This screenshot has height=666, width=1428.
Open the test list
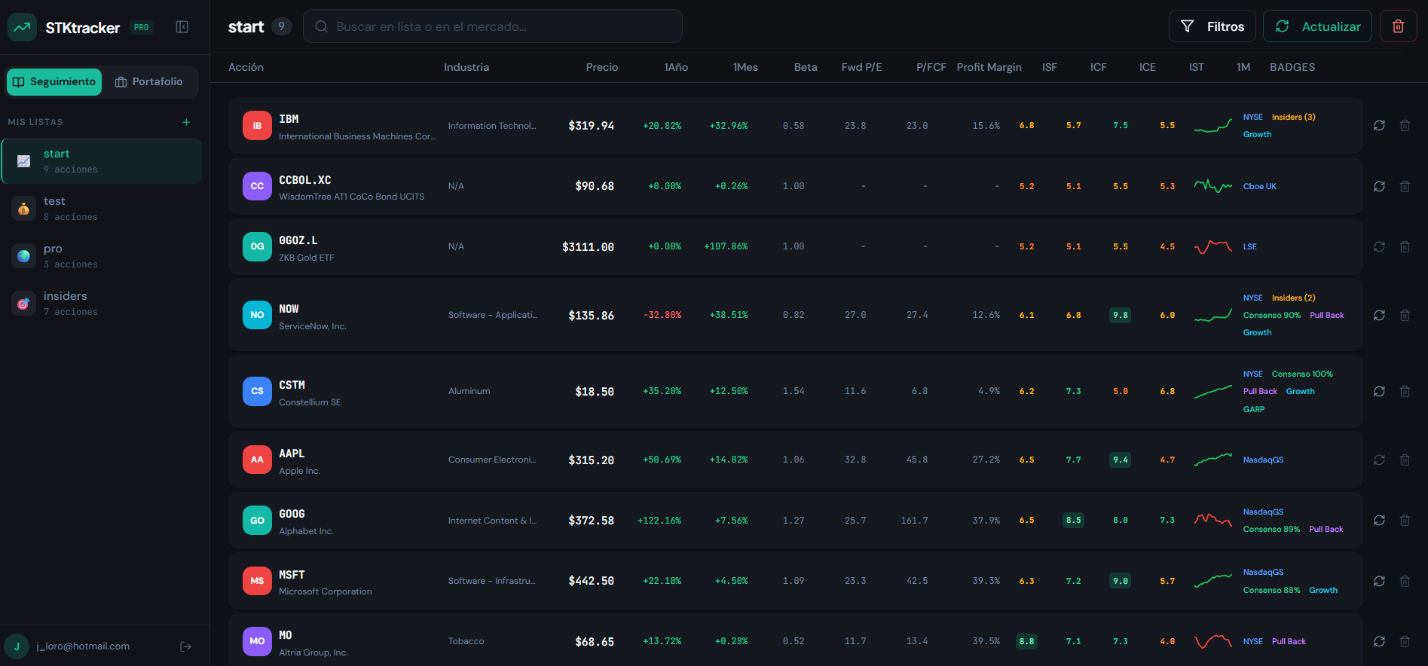click(101, 208)
